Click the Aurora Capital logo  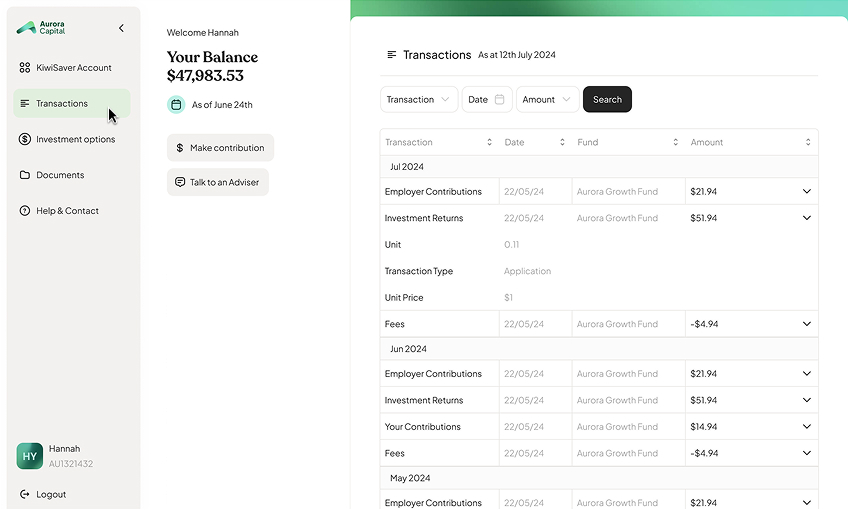pyautogui.click(x=41, y=28)
